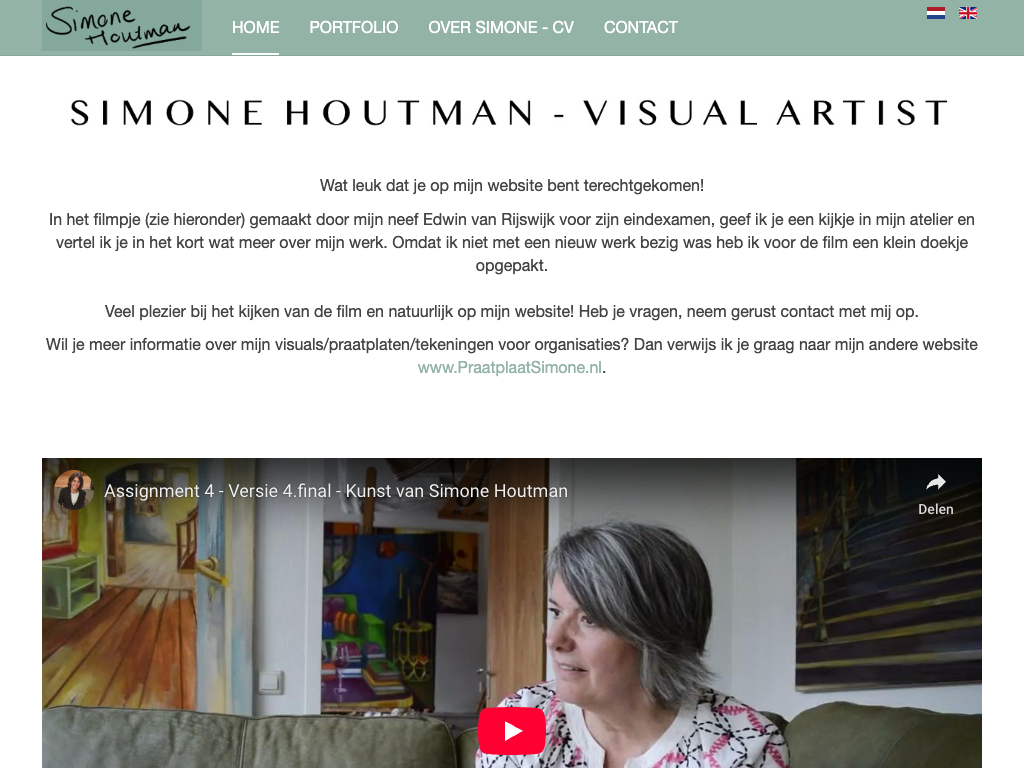Click the 'Wat leuk dat je' welcome sentence
This screenshot has height=768, width=1024.
(x=511, y=185)
